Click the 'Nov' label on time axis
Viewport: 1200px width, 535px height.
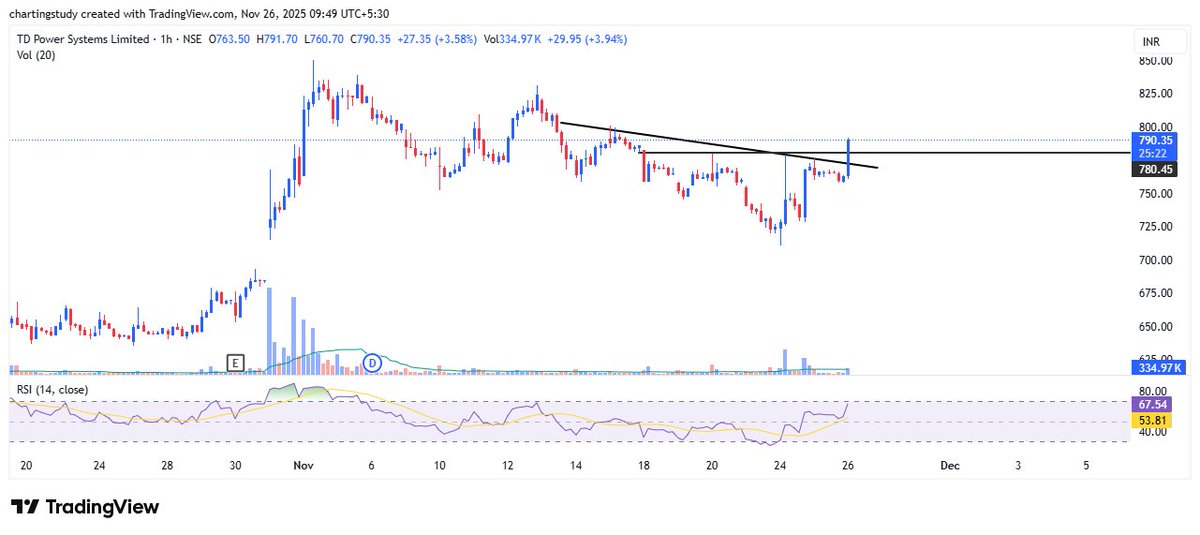pos(305,466)
